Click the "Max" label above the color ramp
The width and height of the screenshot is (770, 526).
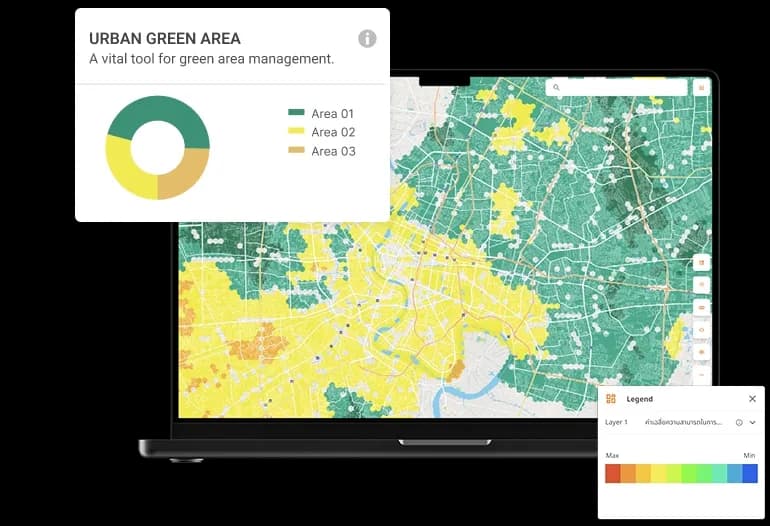tap(612, 455)
